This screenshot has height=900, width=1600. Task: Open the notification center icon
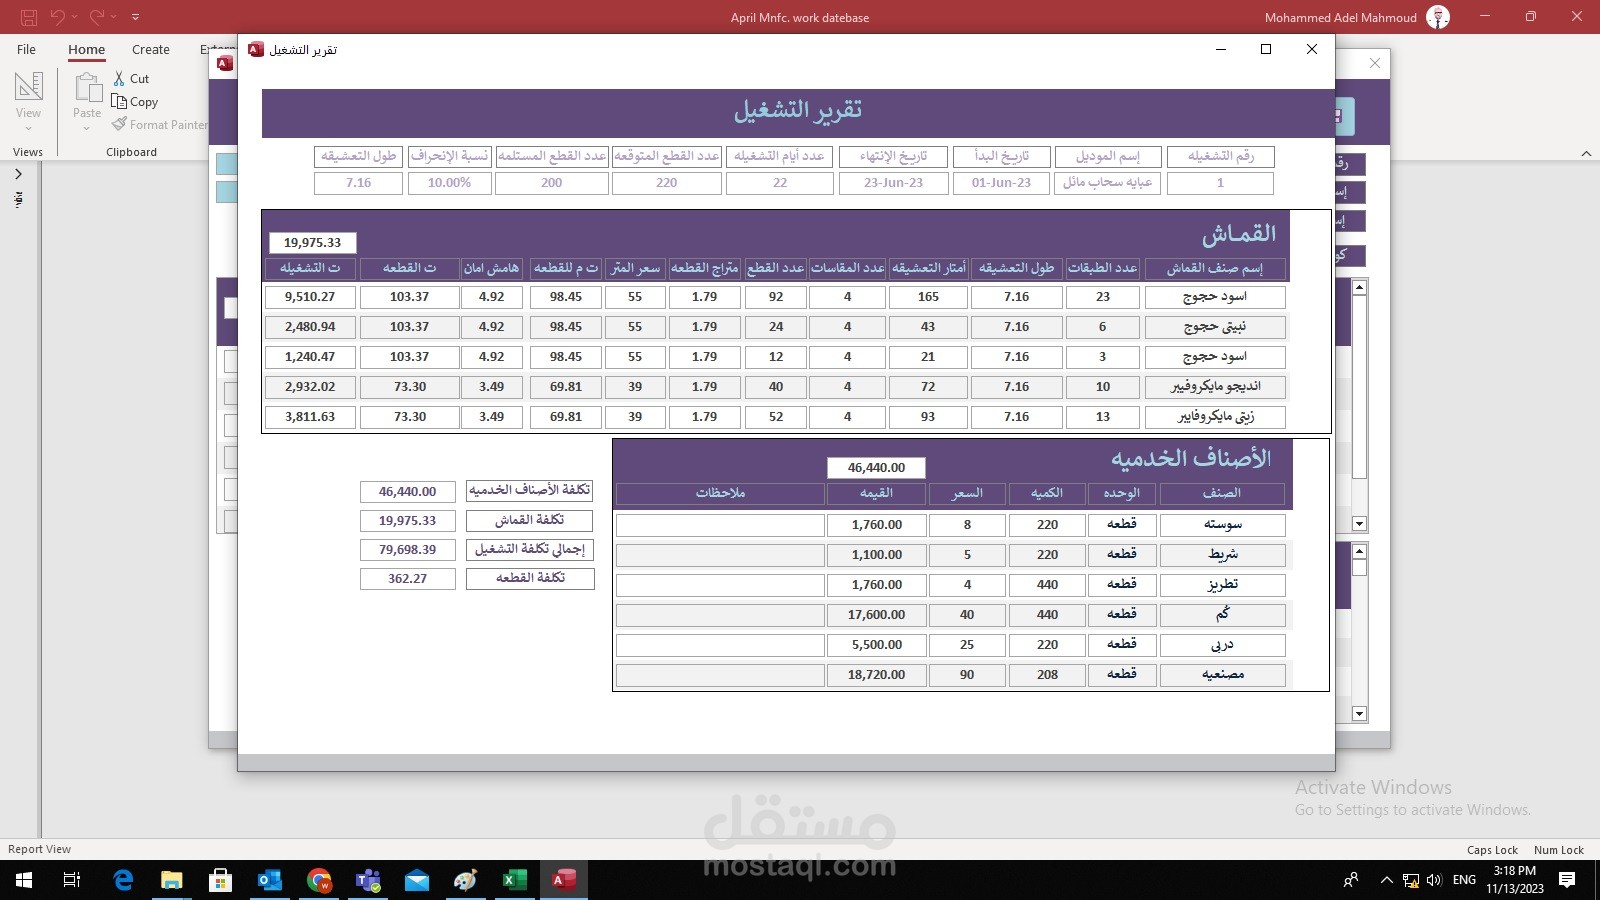(1567, 880)
